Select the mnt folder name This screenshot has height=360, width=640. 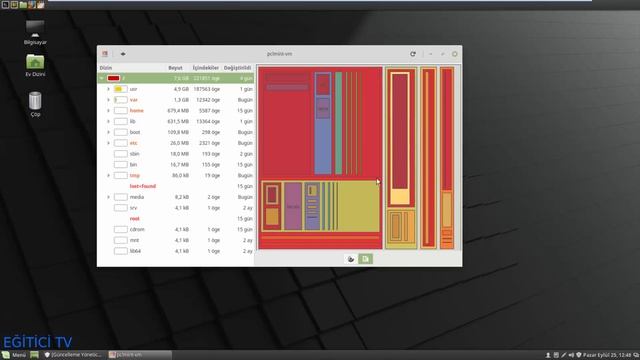(134, 240)
